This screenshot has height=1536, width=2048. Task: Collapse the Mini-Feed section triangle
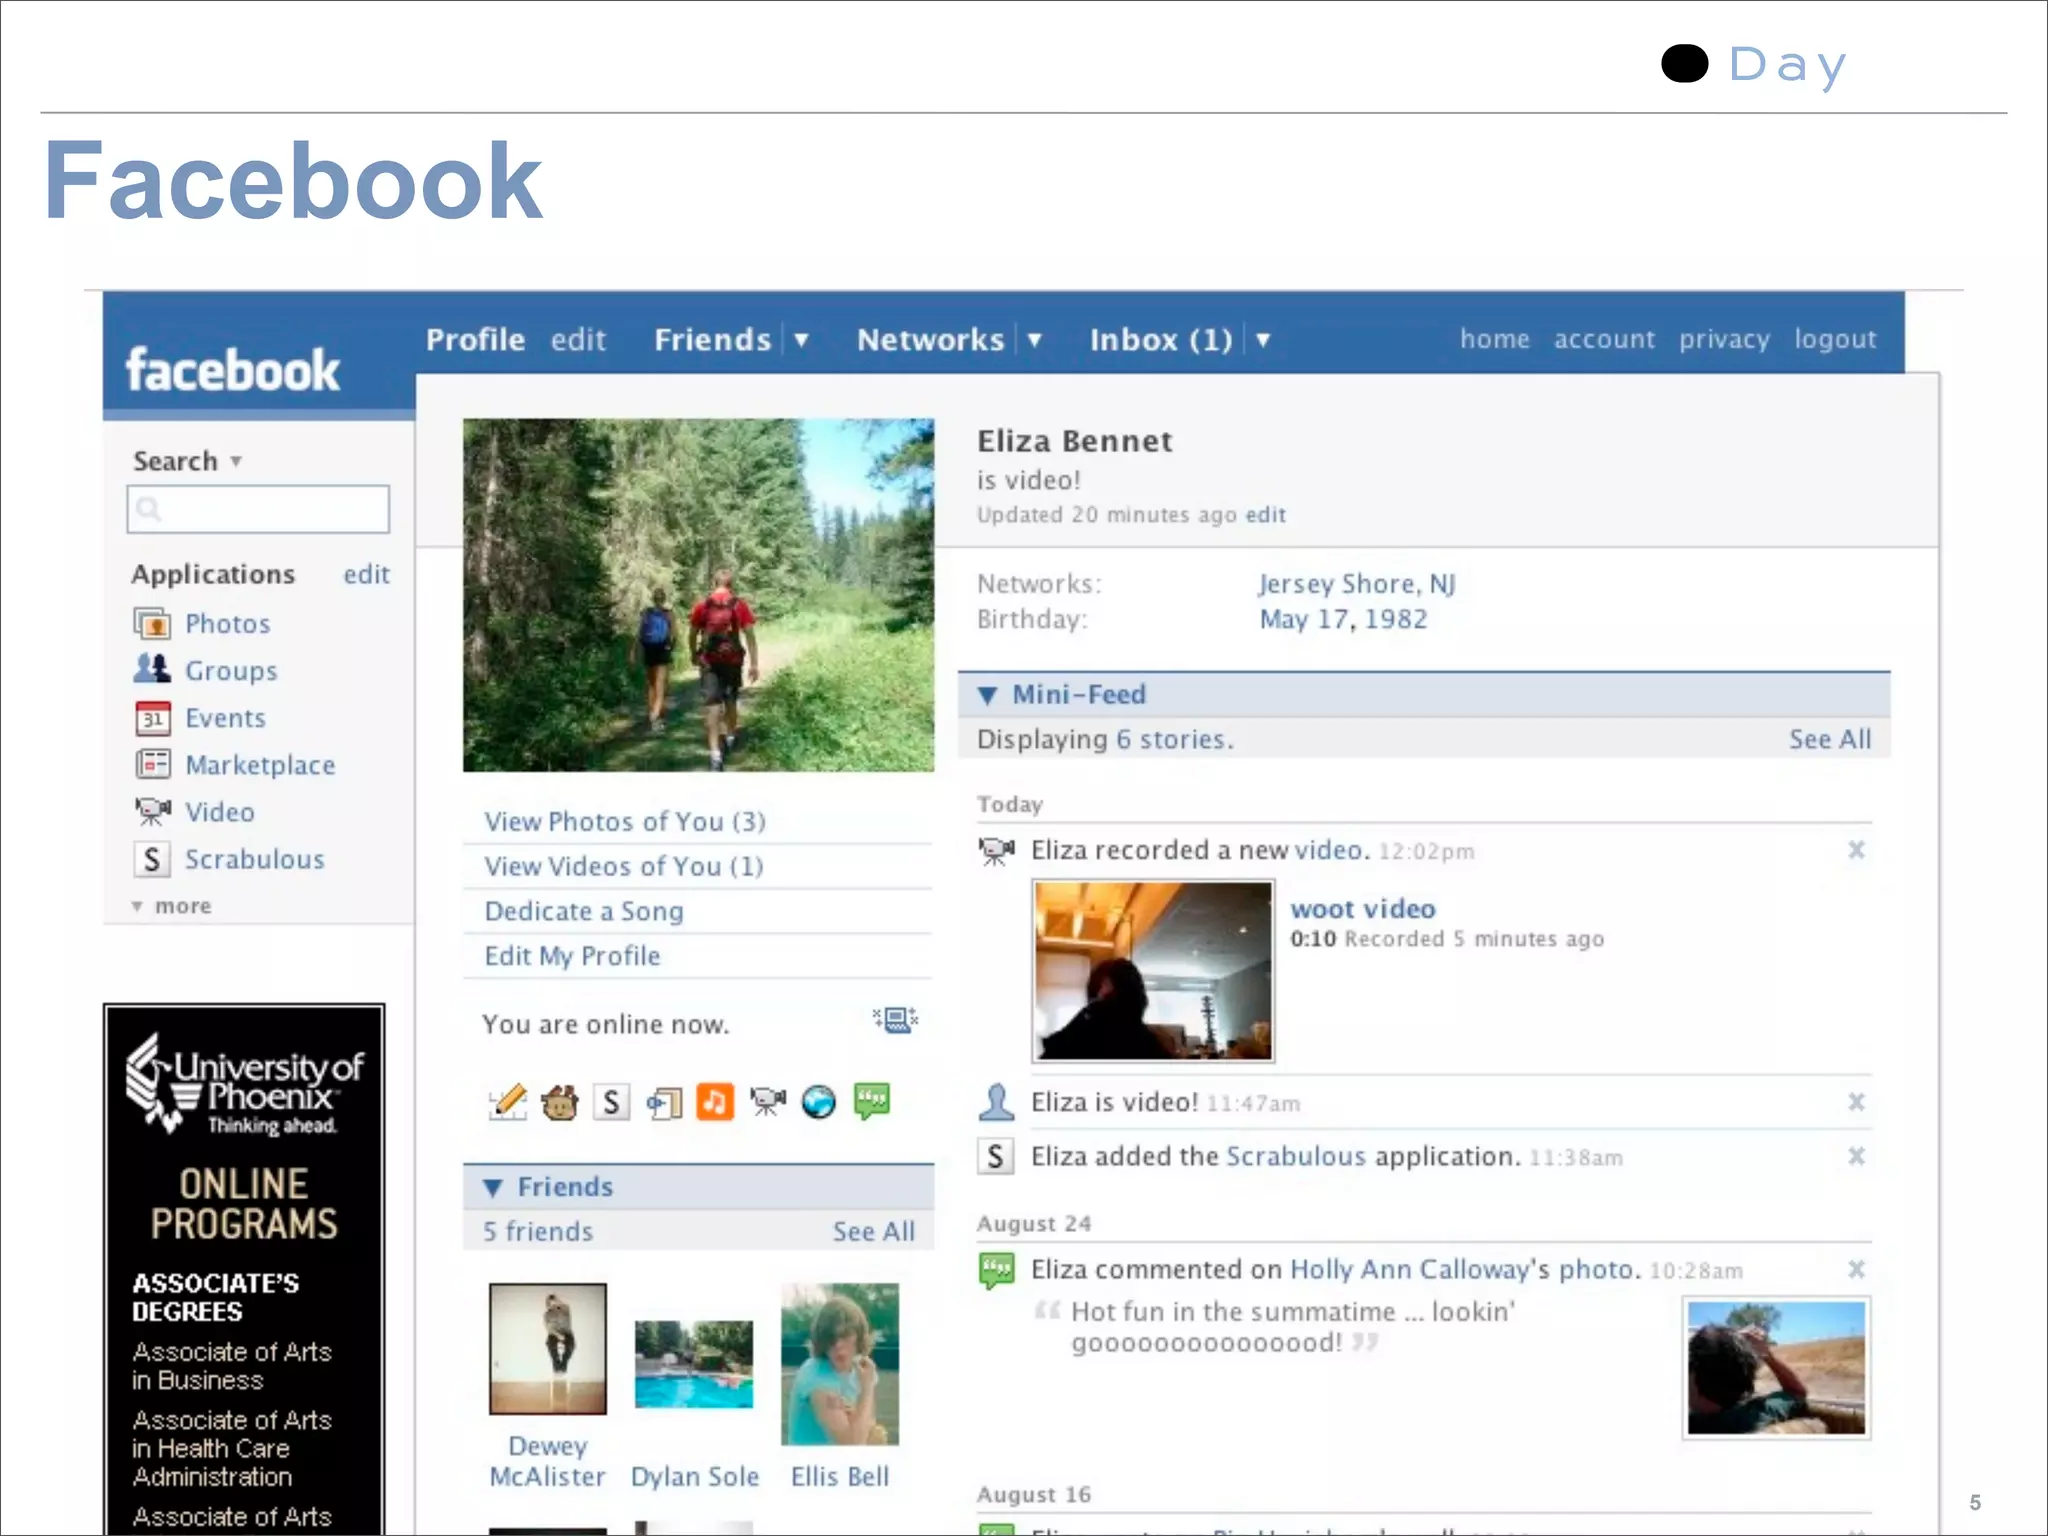click(987, 695)
